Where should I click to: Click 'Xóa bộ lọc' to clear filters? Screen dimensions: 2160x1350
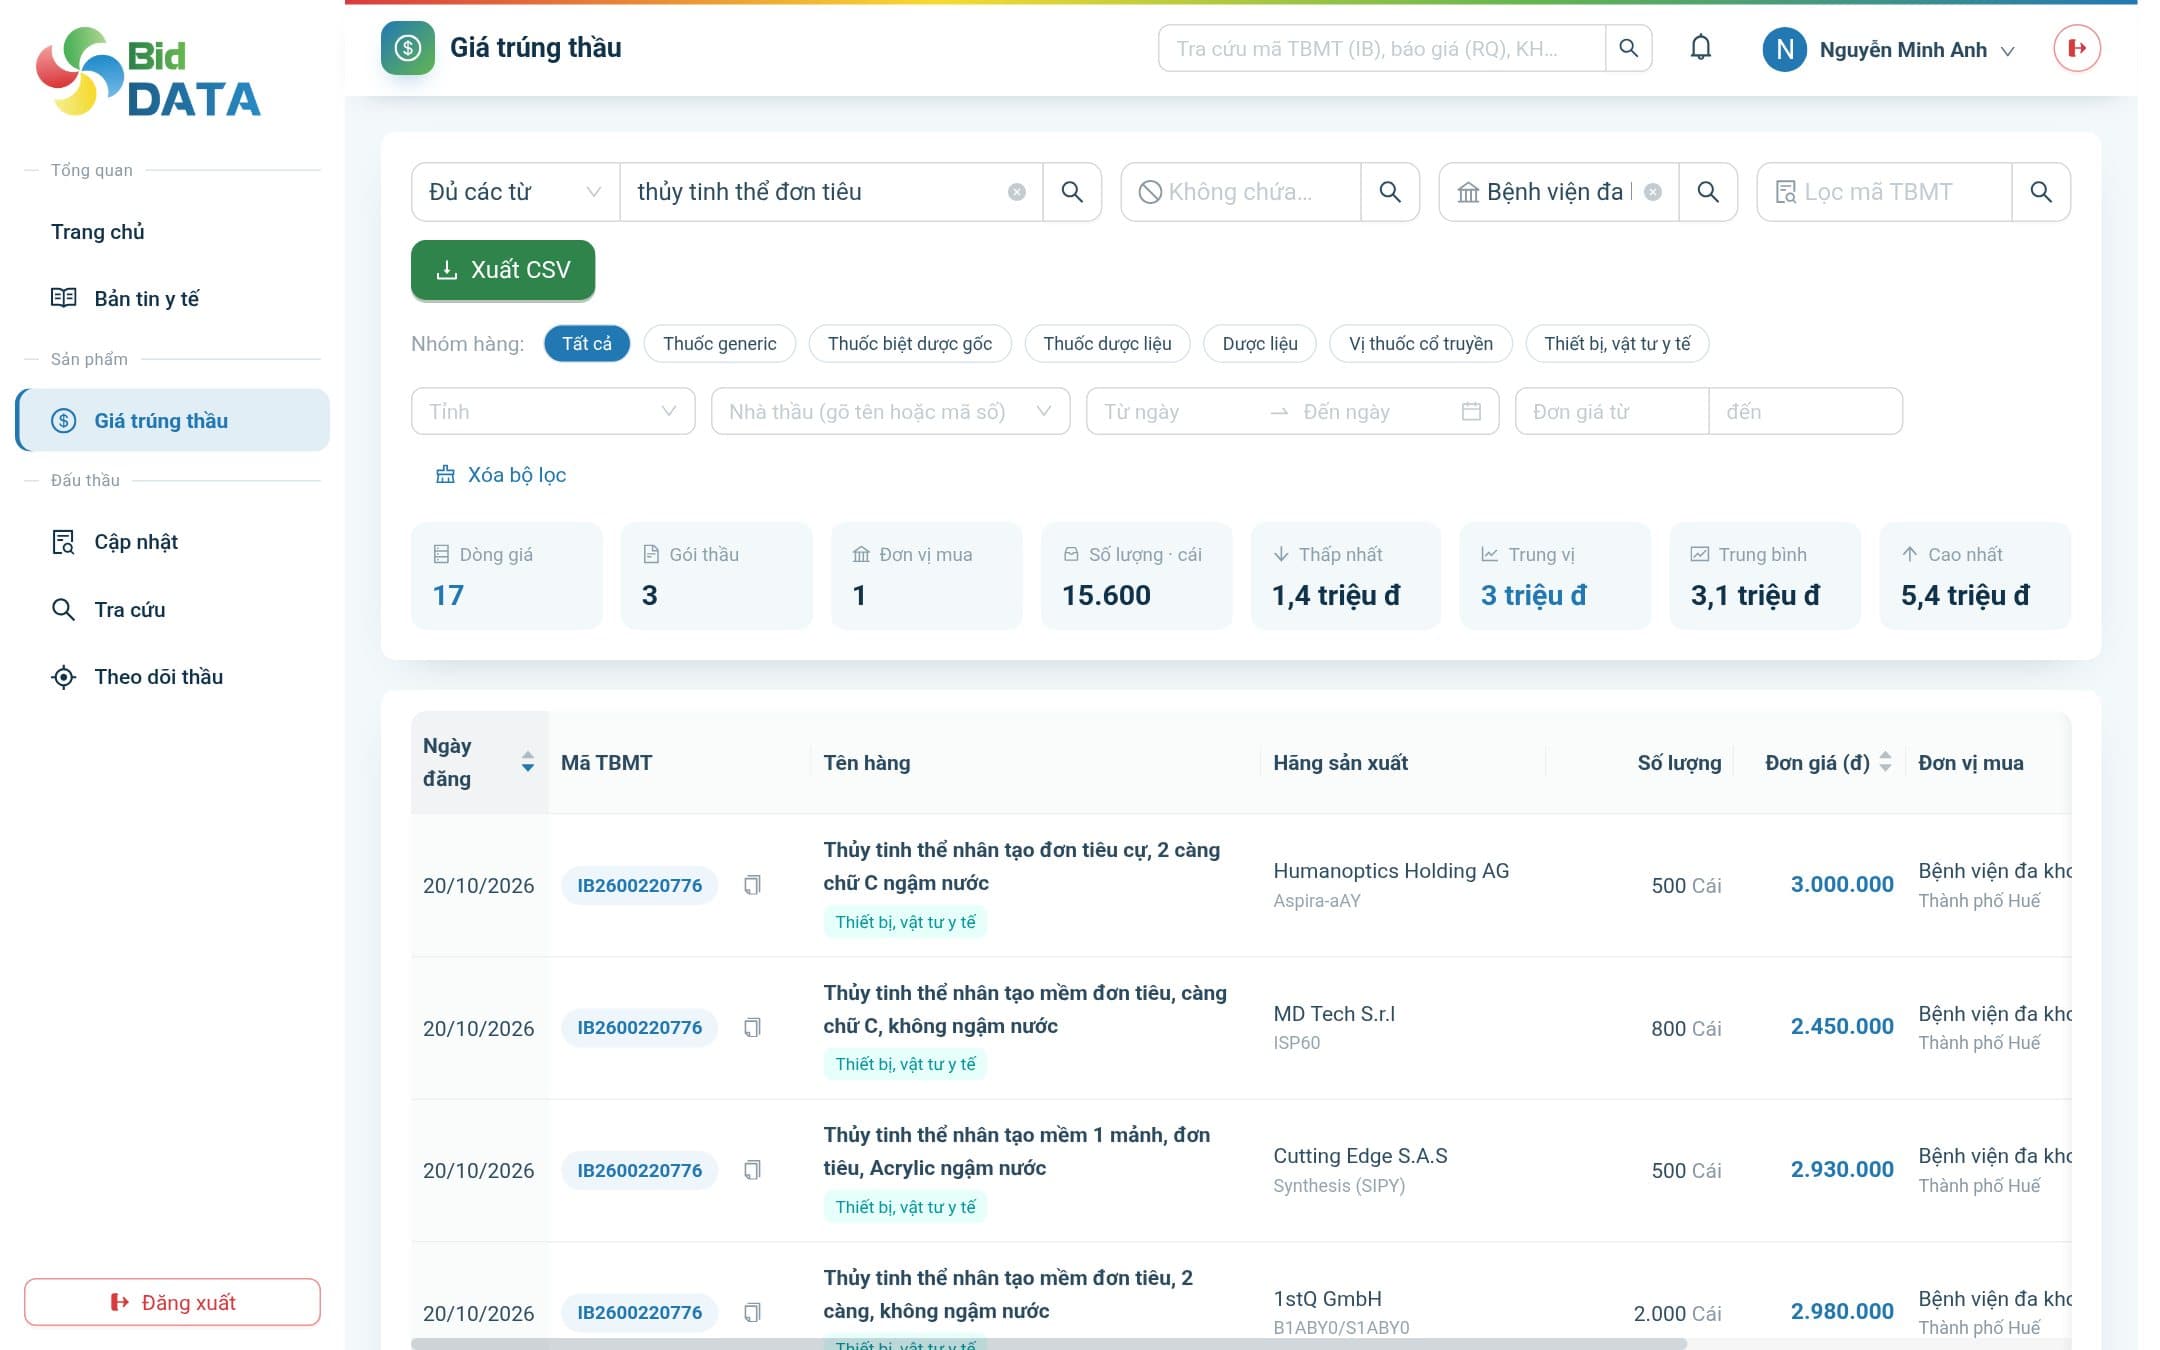501,475
